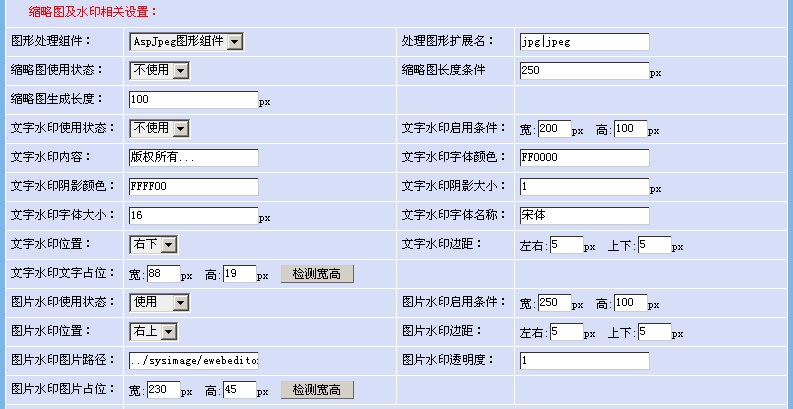The image size is (793, 409).
Task: Click the 缩略图长度条件 input field
Action: coord(585,71)
